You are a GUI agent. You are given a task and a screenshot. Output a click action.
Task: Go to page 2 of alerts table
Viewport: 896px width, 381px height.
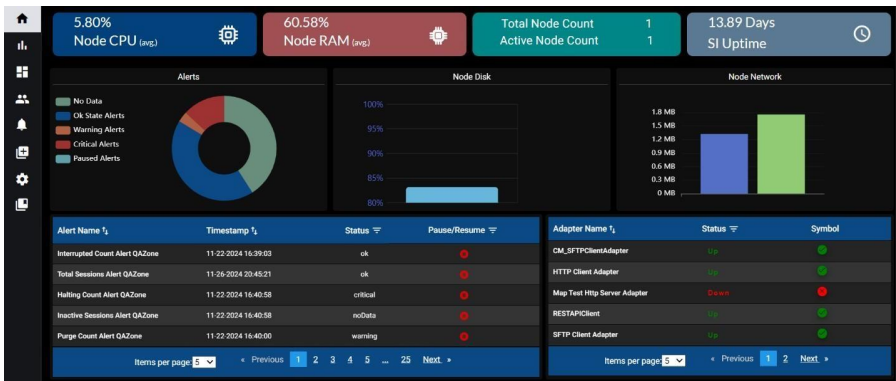coord(315,359)
